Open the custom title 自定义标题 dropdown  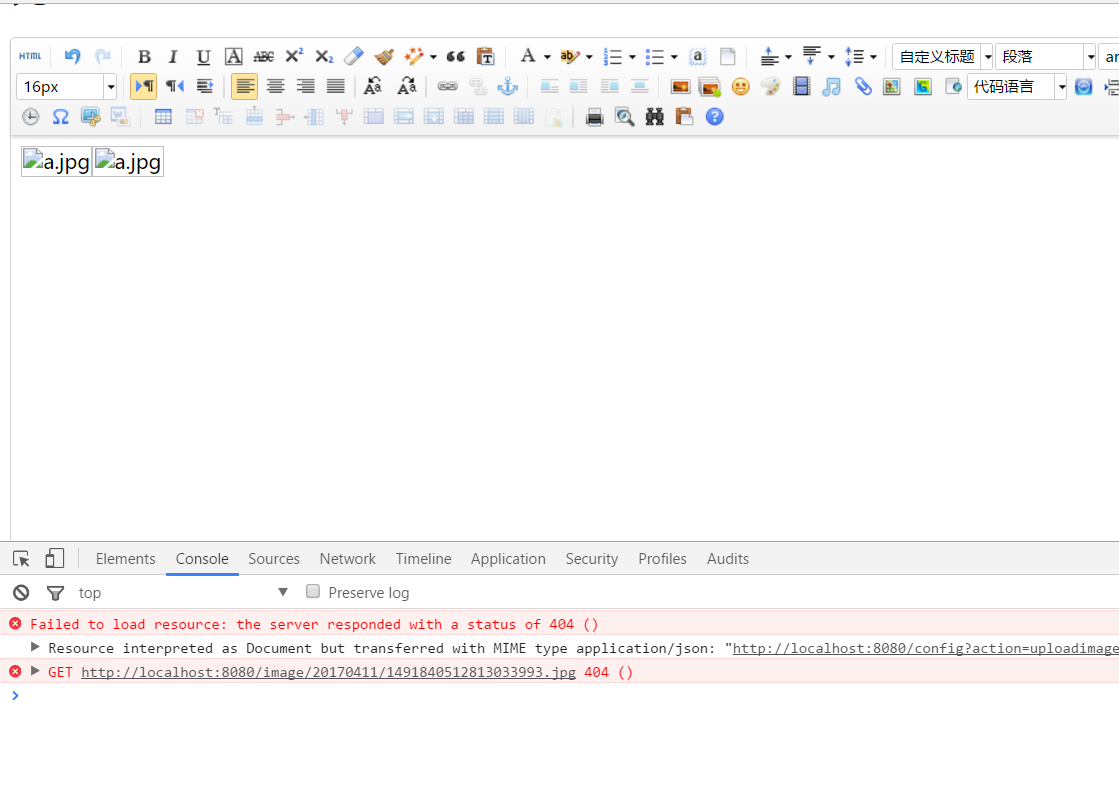point(943,56)
